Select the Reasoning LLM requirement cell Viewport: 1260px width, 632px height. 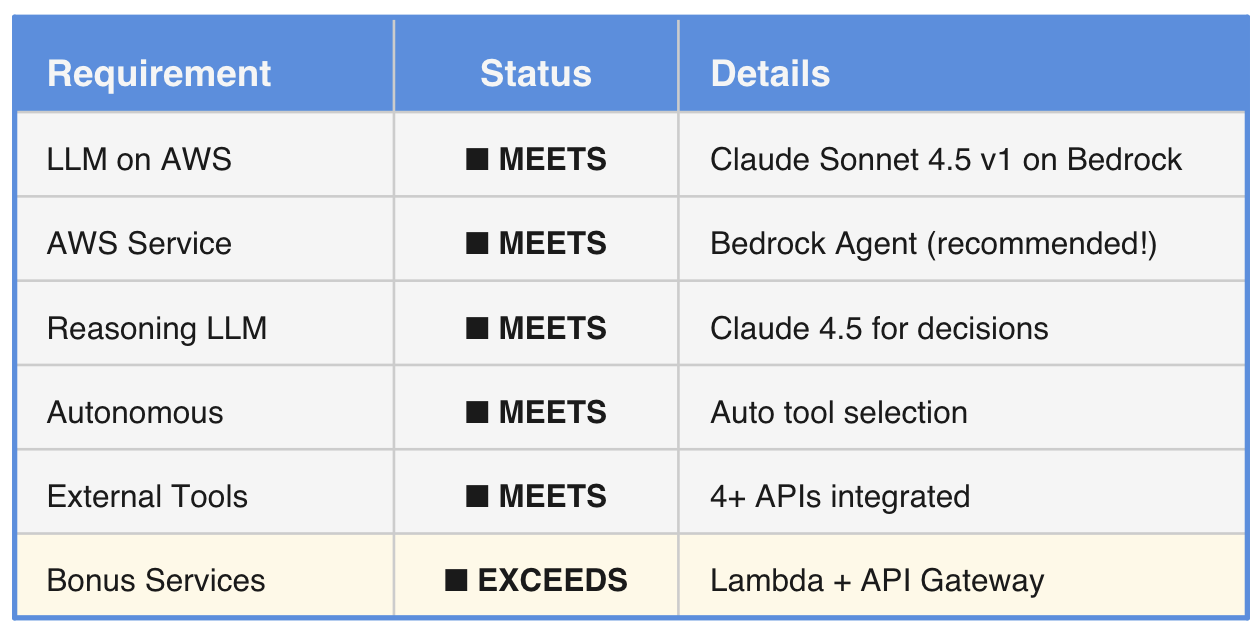[x=157, y=328]
